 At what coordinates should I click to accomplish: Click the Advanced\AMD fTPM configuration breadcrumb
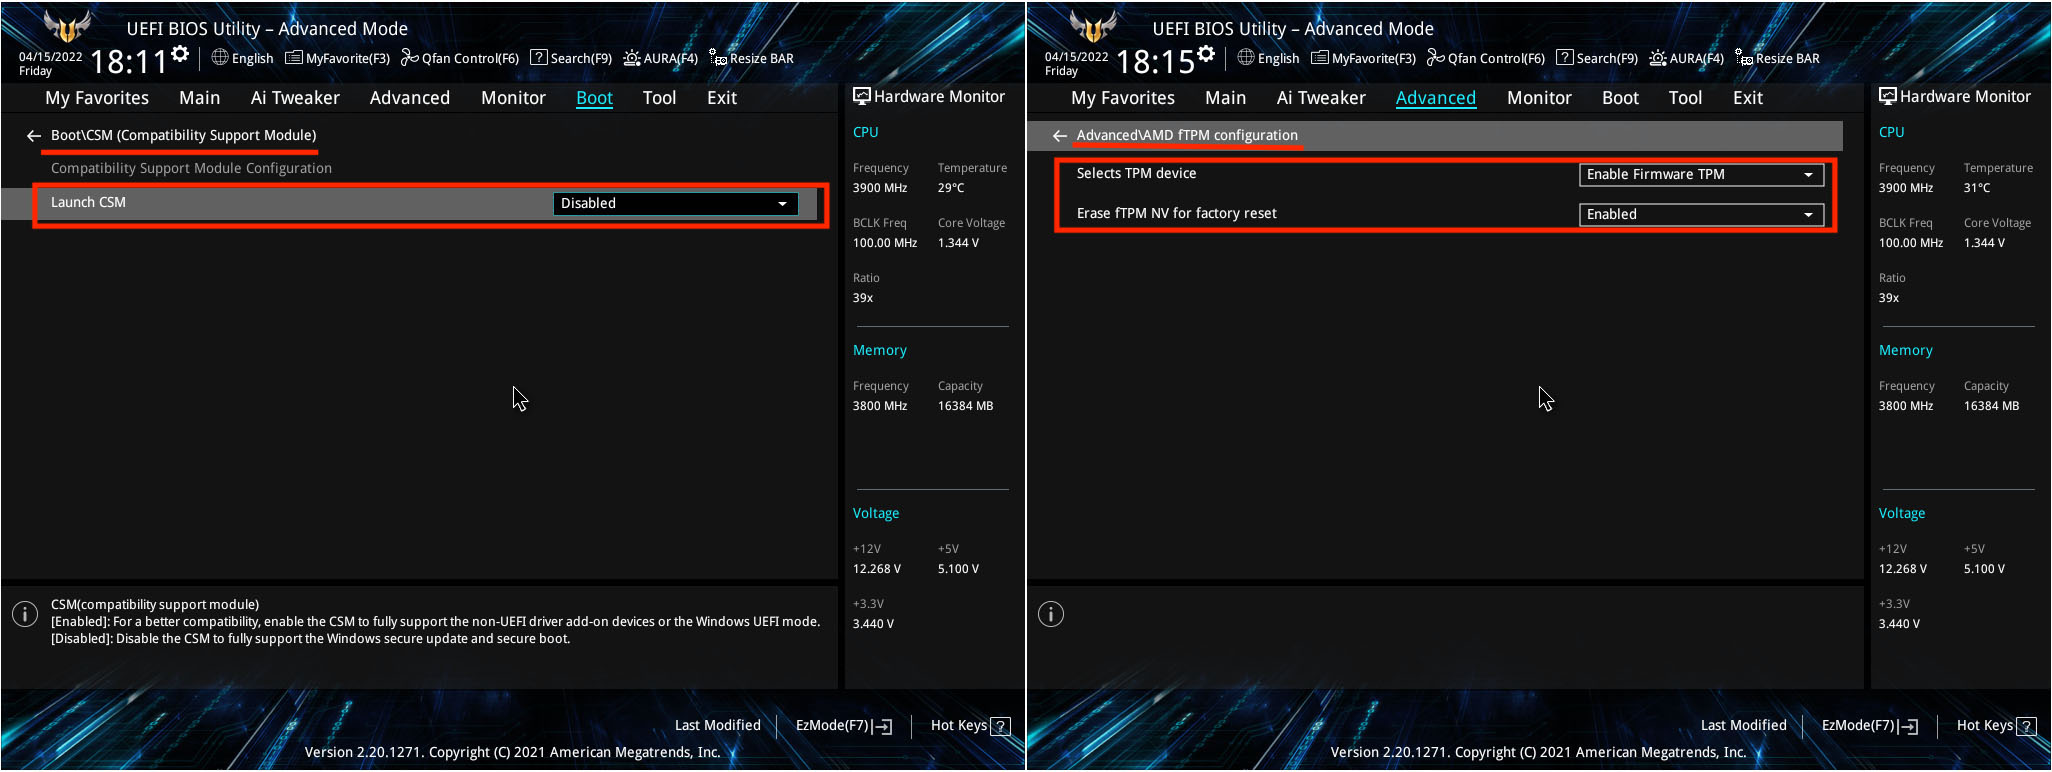click(x=1187, y=135)
